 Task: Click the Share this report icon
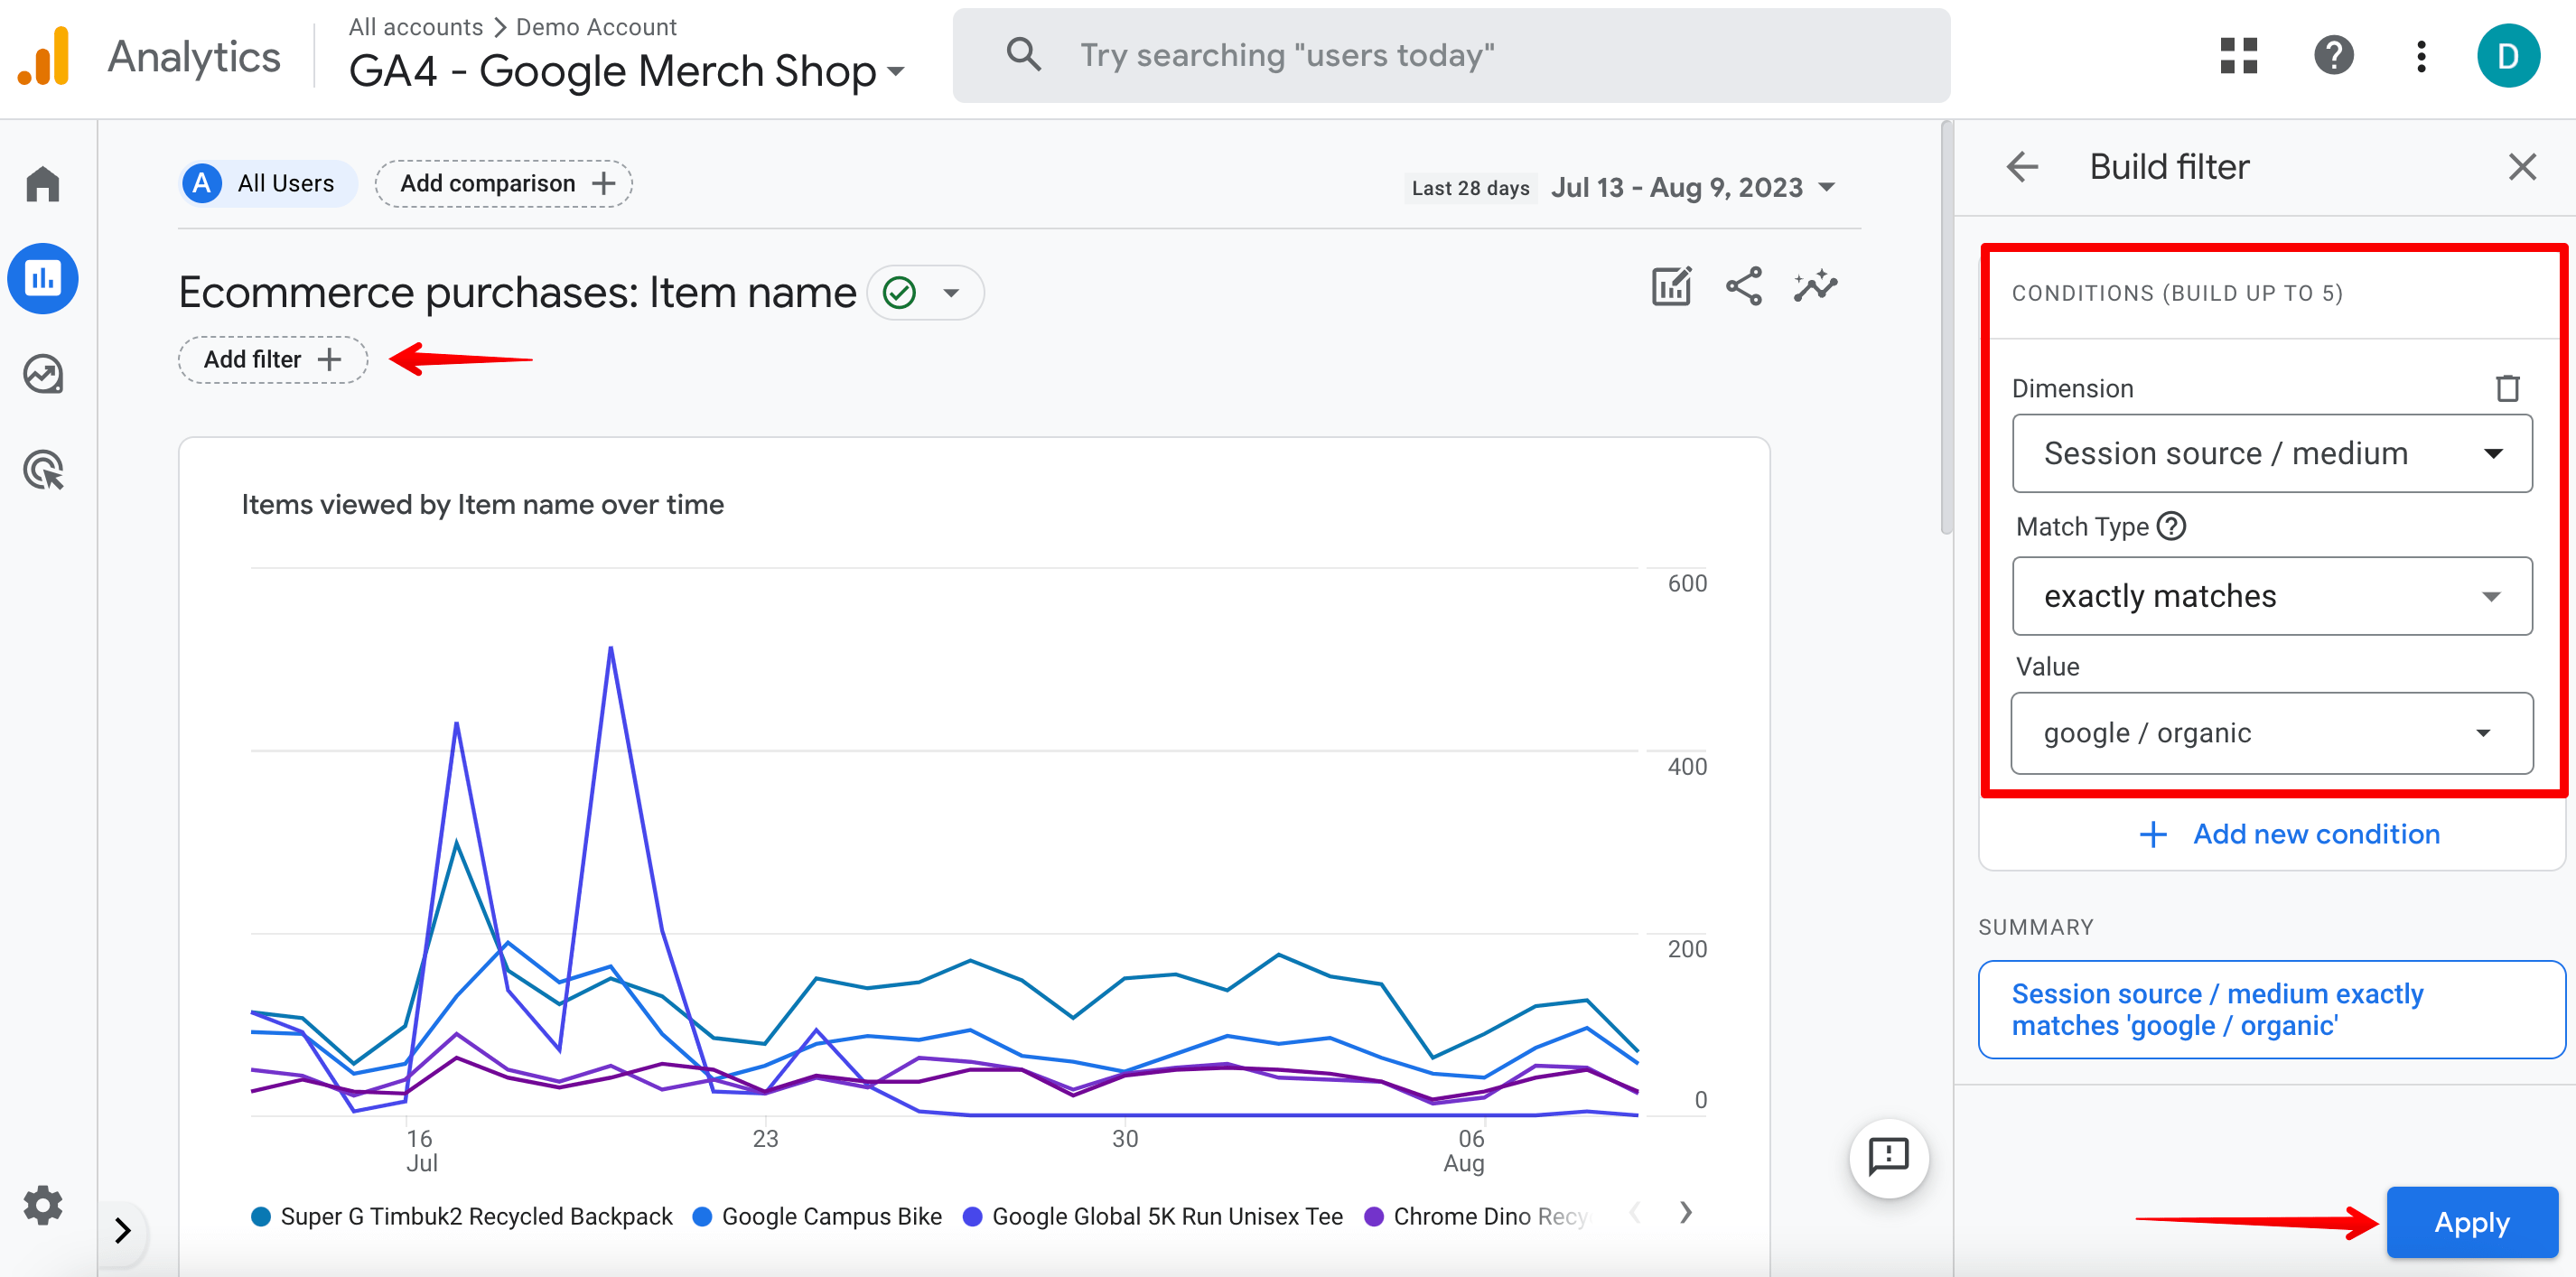1744,287
